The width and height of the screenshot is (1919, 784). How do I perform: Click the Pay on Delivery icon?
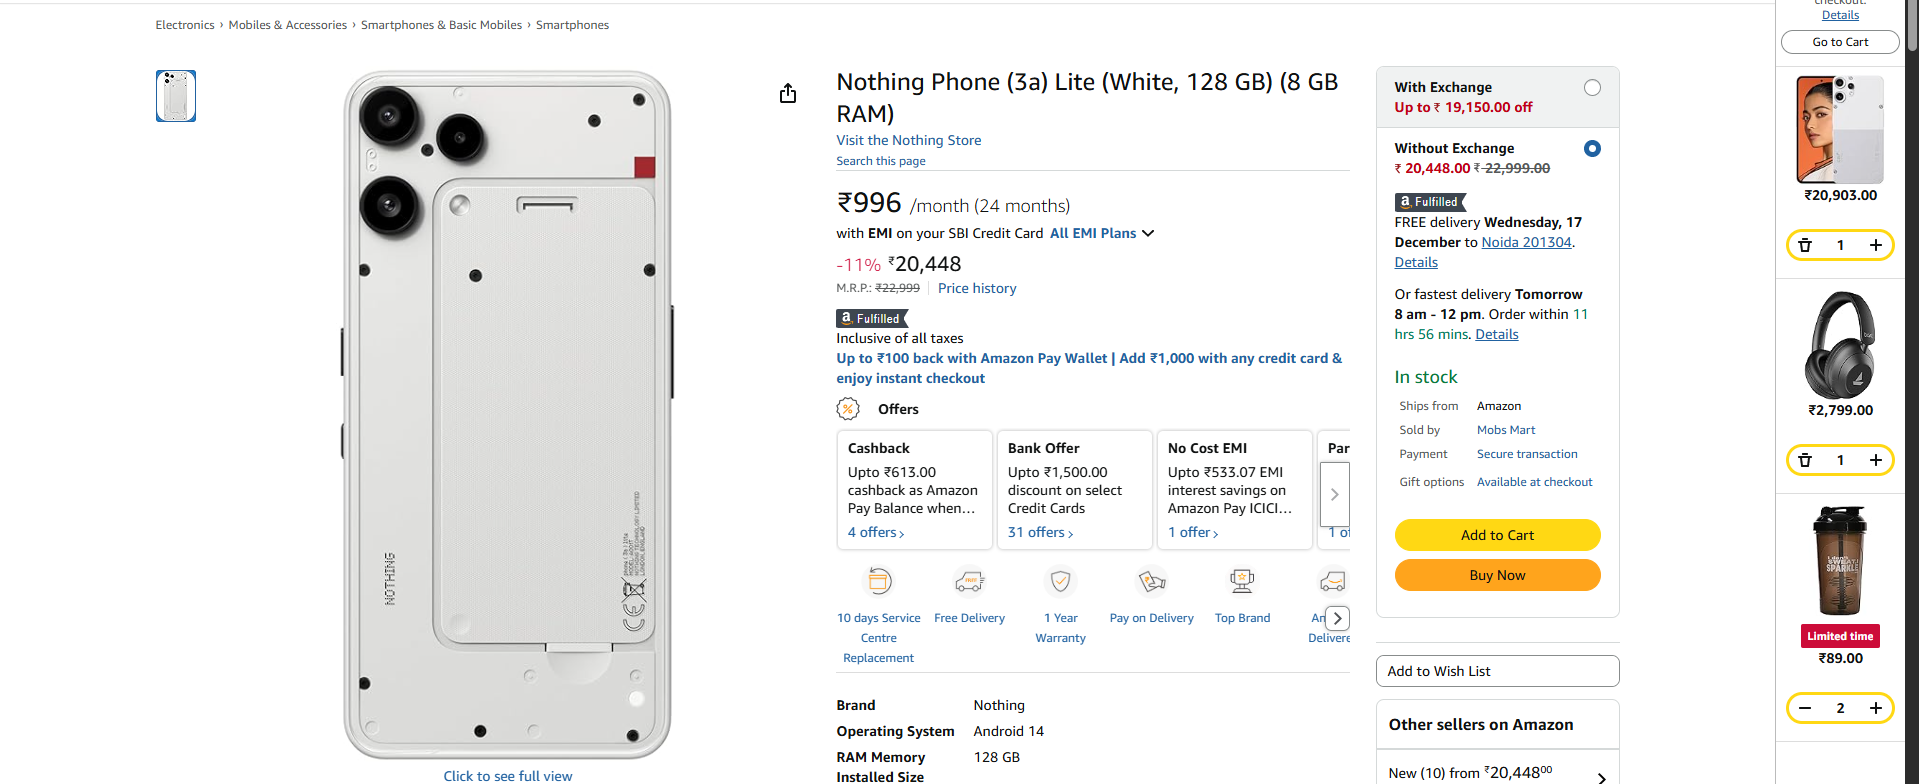(x=1151, y=581)
